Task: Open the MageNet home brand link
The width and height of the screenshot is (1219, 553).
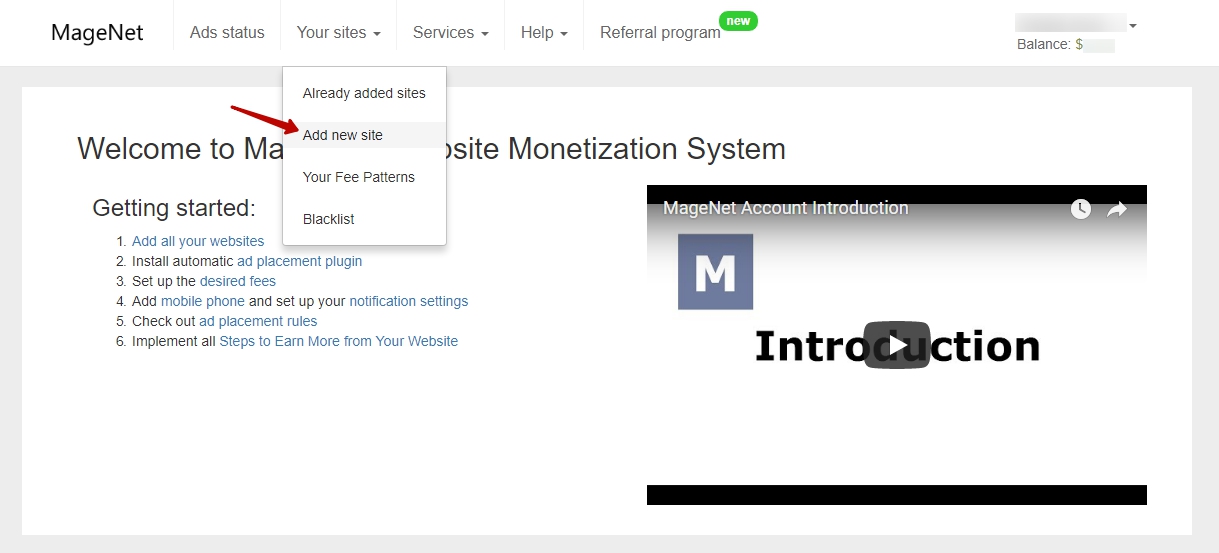Action: pos(97,33)
